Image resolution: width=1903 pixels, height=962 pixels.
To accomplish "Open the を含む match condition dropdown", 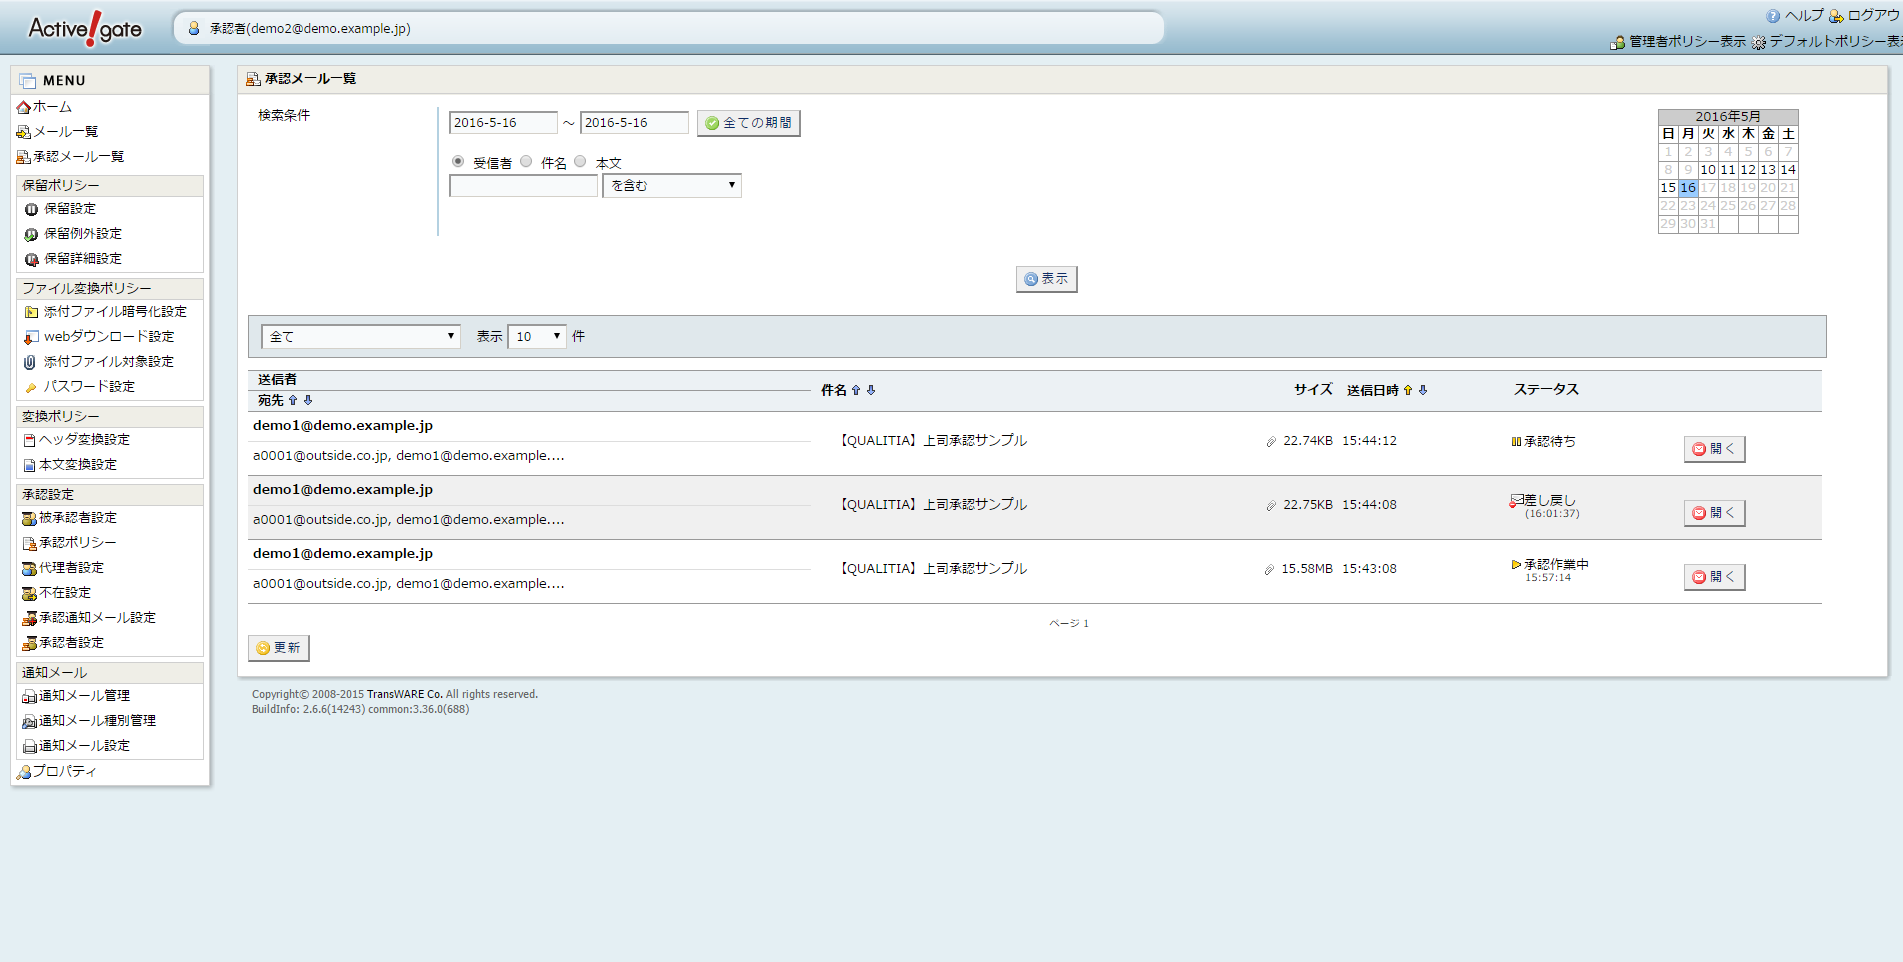I will point(672,186).
